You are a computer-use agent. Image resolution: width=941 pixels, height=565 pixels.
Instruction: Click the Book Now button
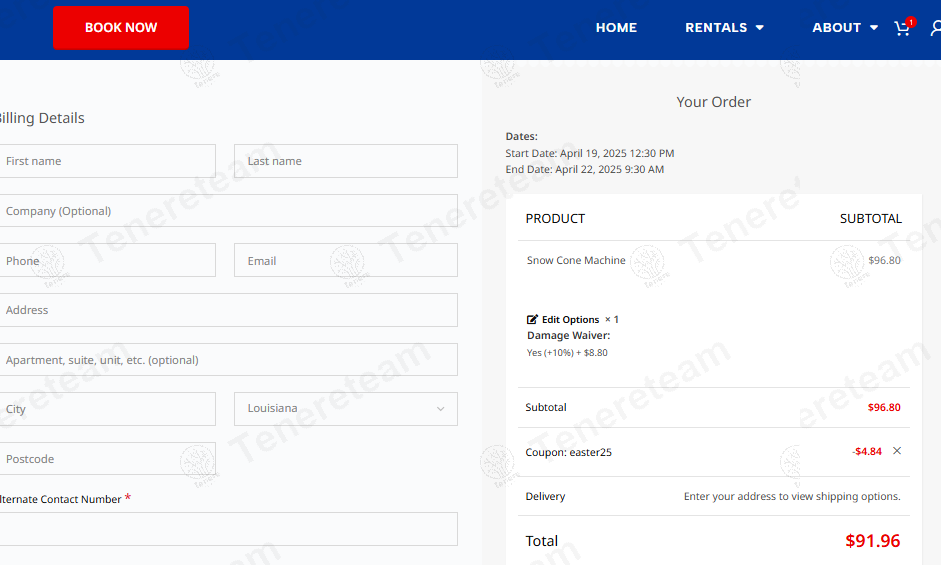coord(121,28)
